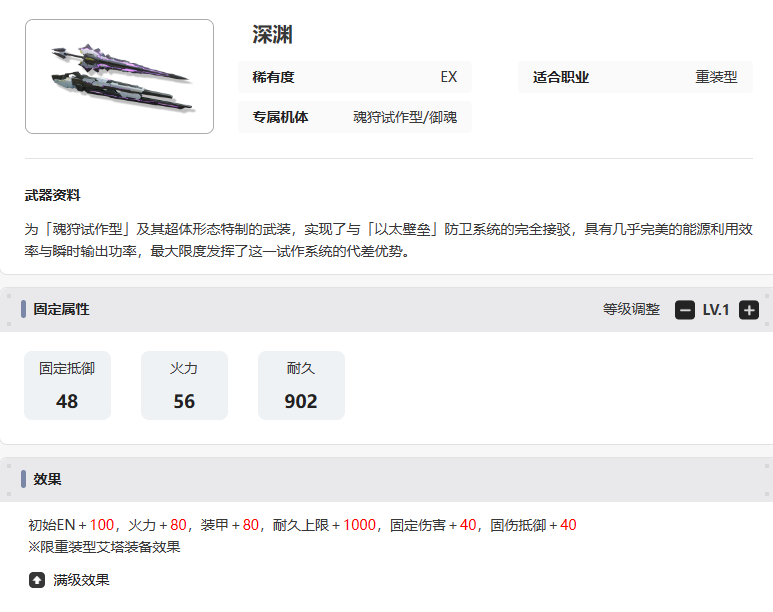Select the 重装型 class value
This screenshot has height=612, width=773.
pyautogui.click(x=716, y=77)
